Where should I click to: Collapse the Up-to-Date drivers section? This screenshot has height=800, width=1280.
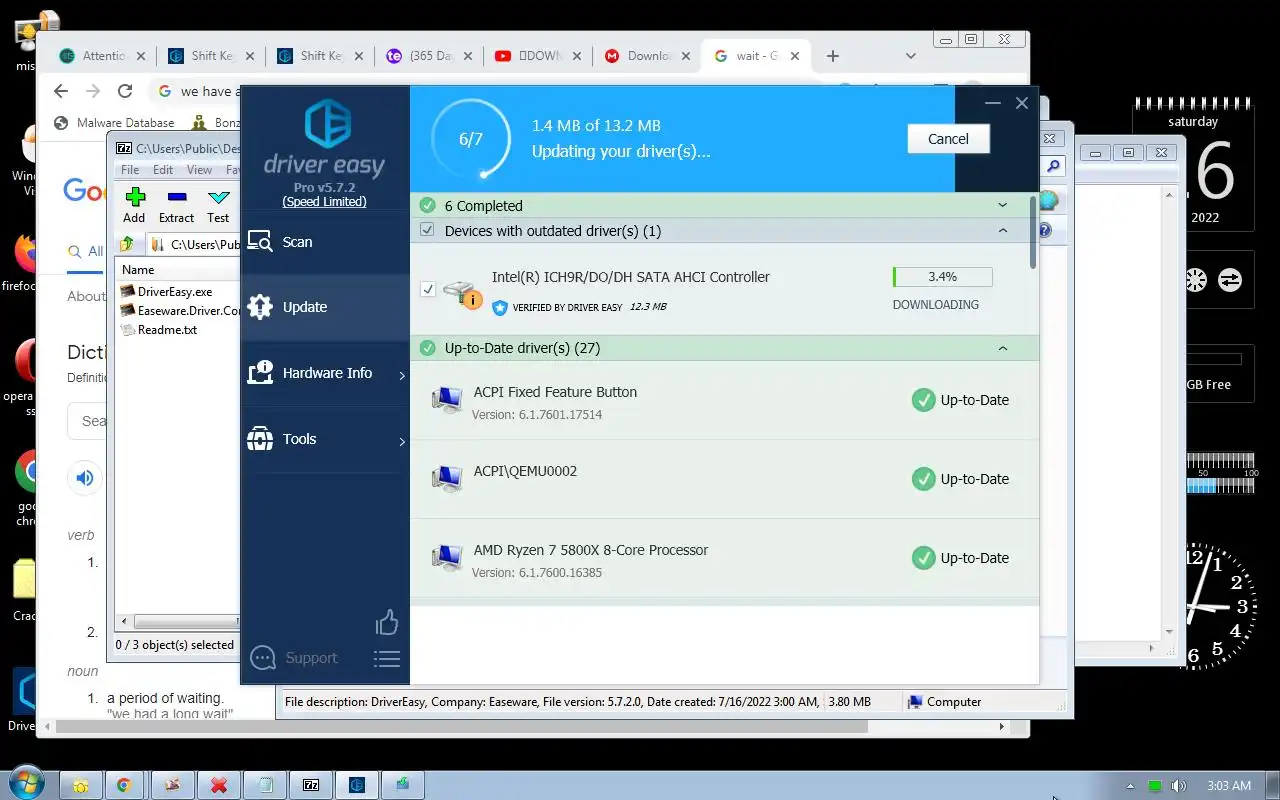click(1003, 348)
